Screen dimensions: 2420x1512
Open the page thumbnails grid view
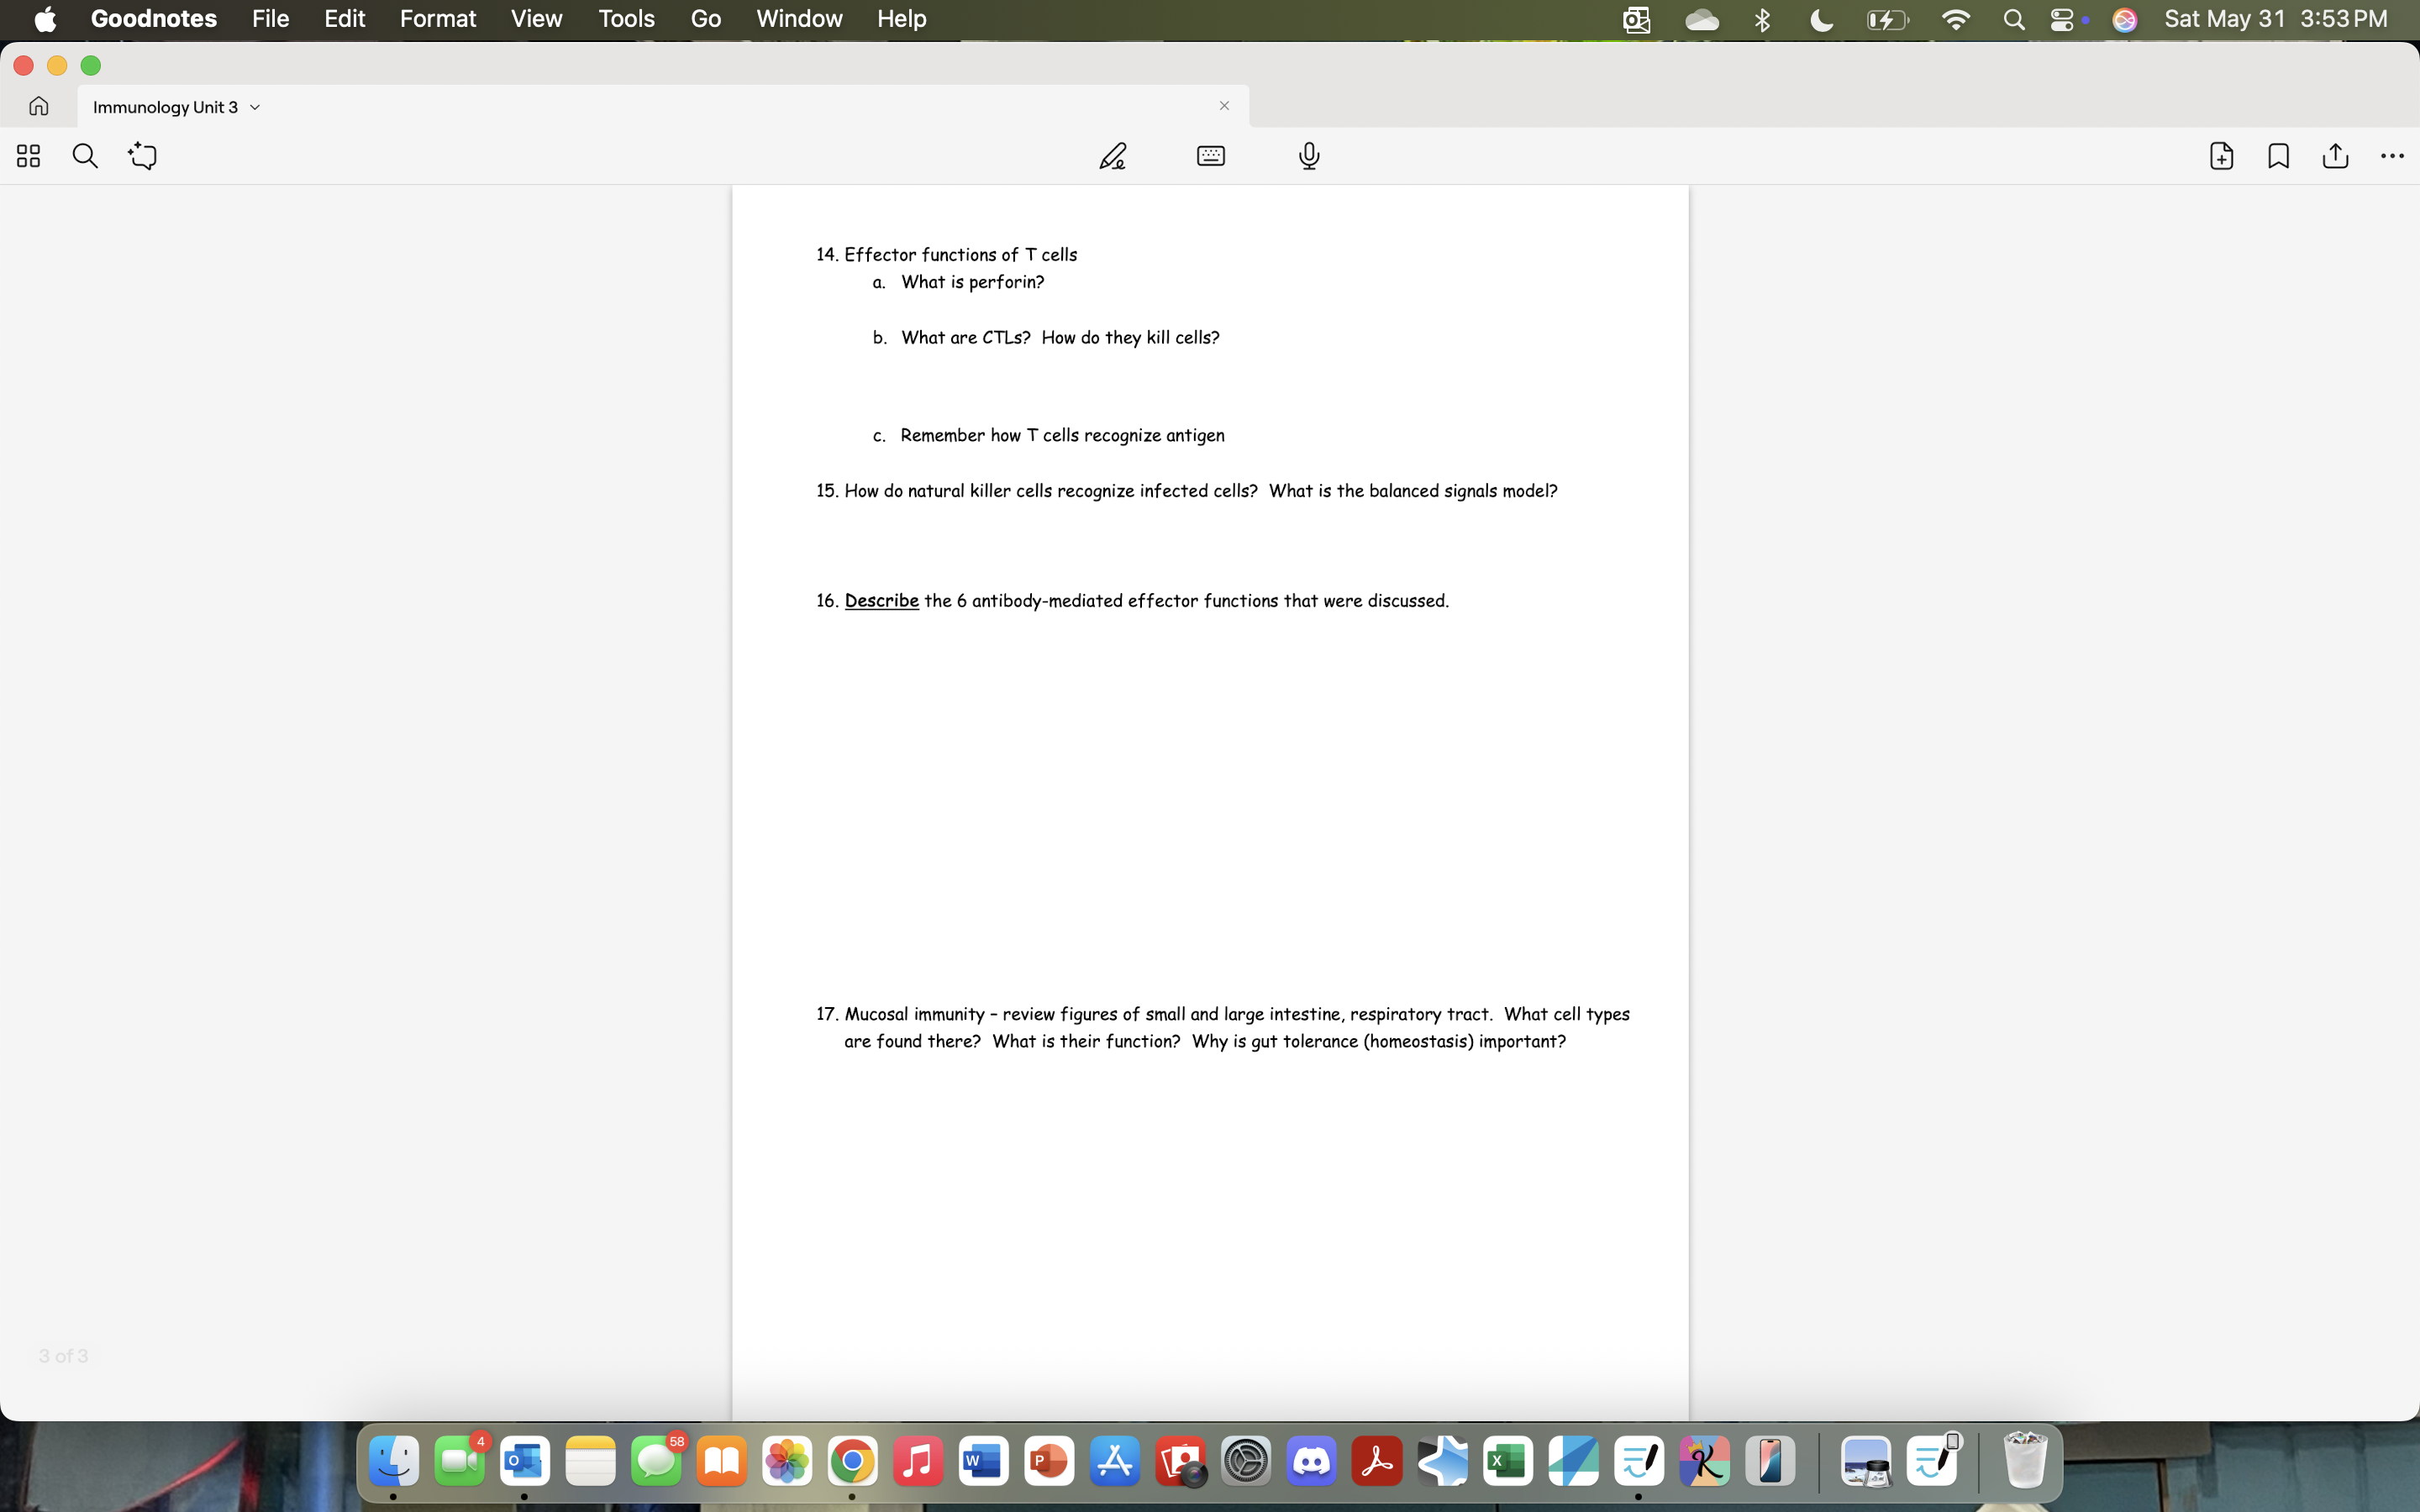click(x=27, y=156)
